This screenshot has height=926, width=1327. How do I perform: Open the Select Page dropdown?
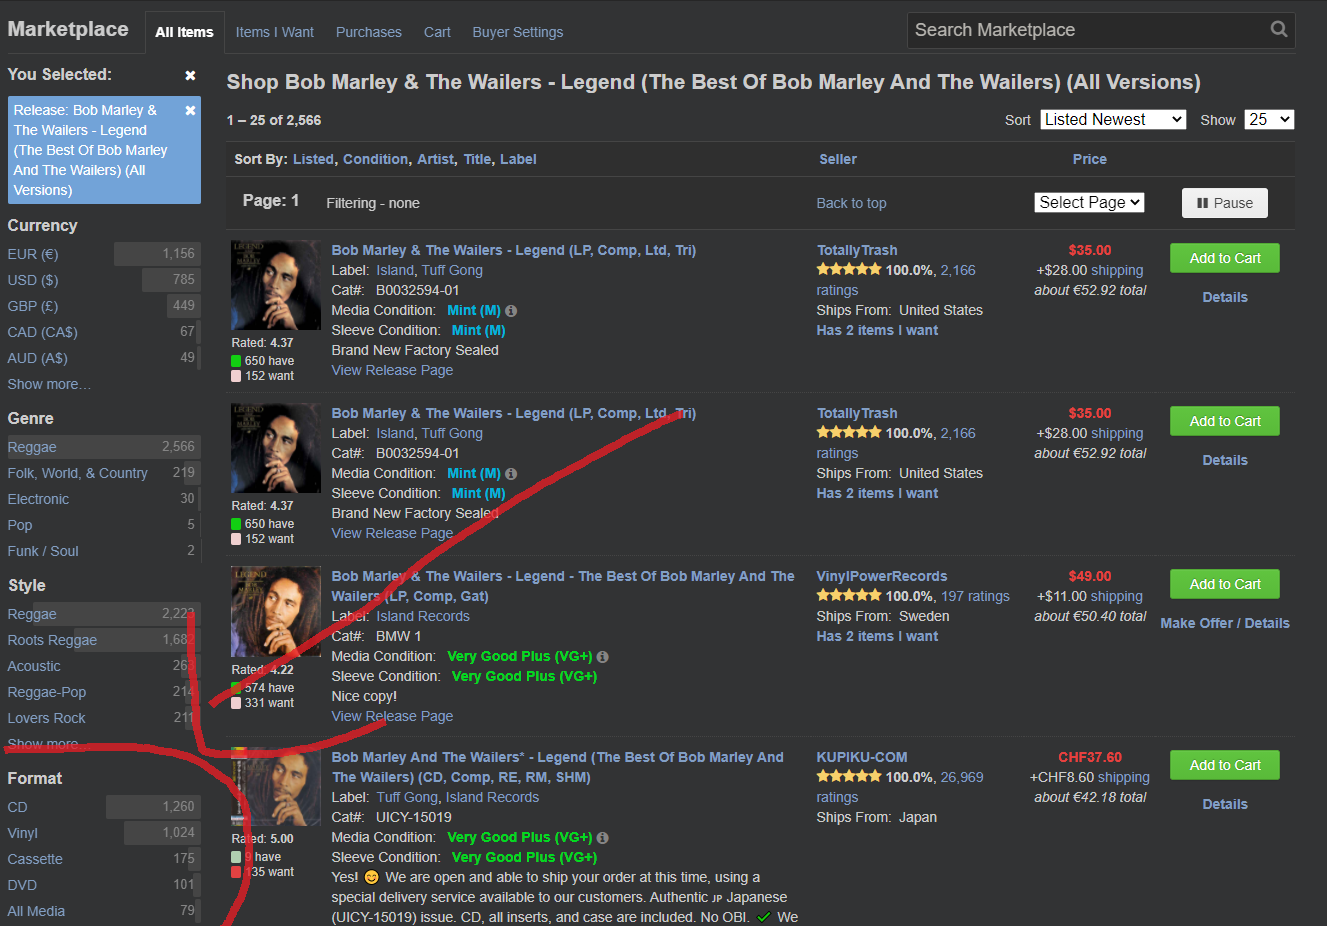(1089, 202)
